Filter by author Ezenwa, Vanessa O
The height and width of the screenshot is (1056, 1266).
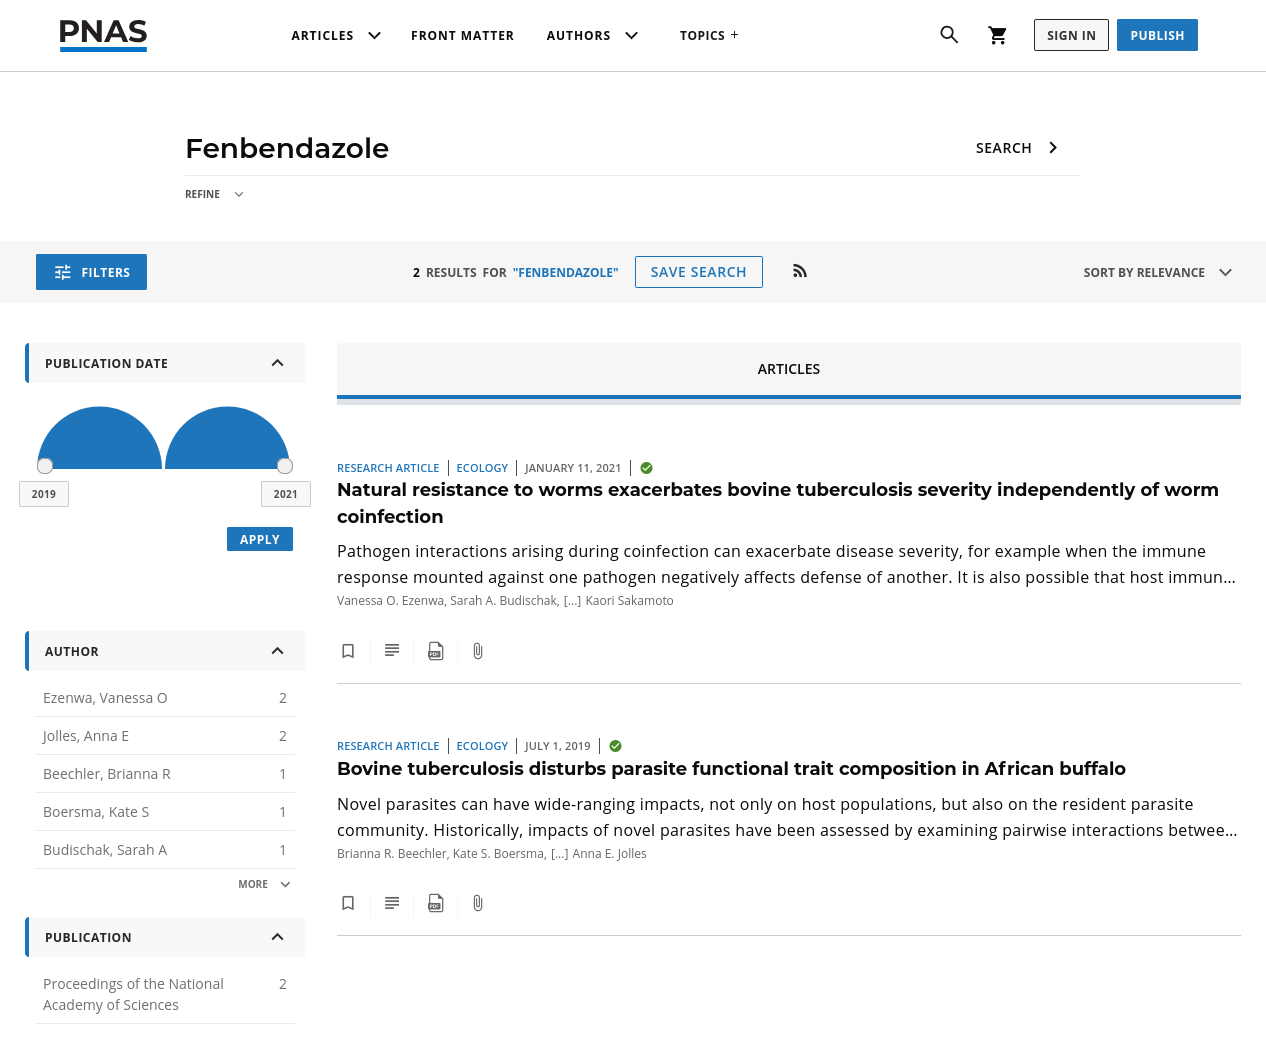coord(105,698)
